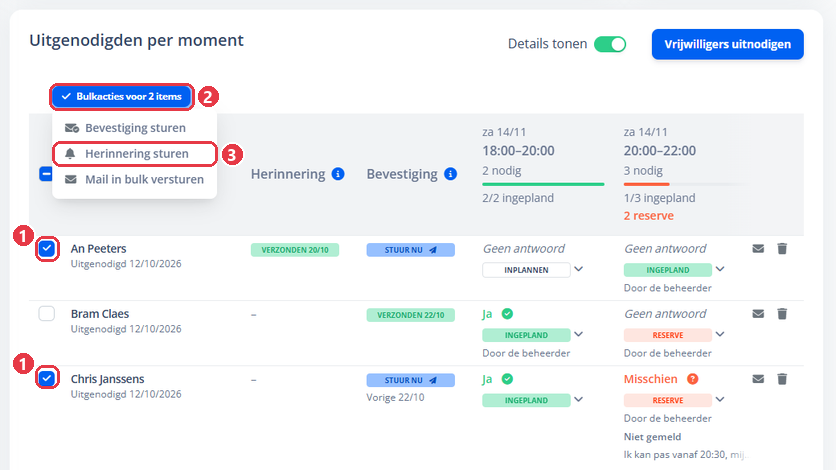Click VERZONDEN 22/10 badge
The image size is (836, 470).
tap(411, 315)
